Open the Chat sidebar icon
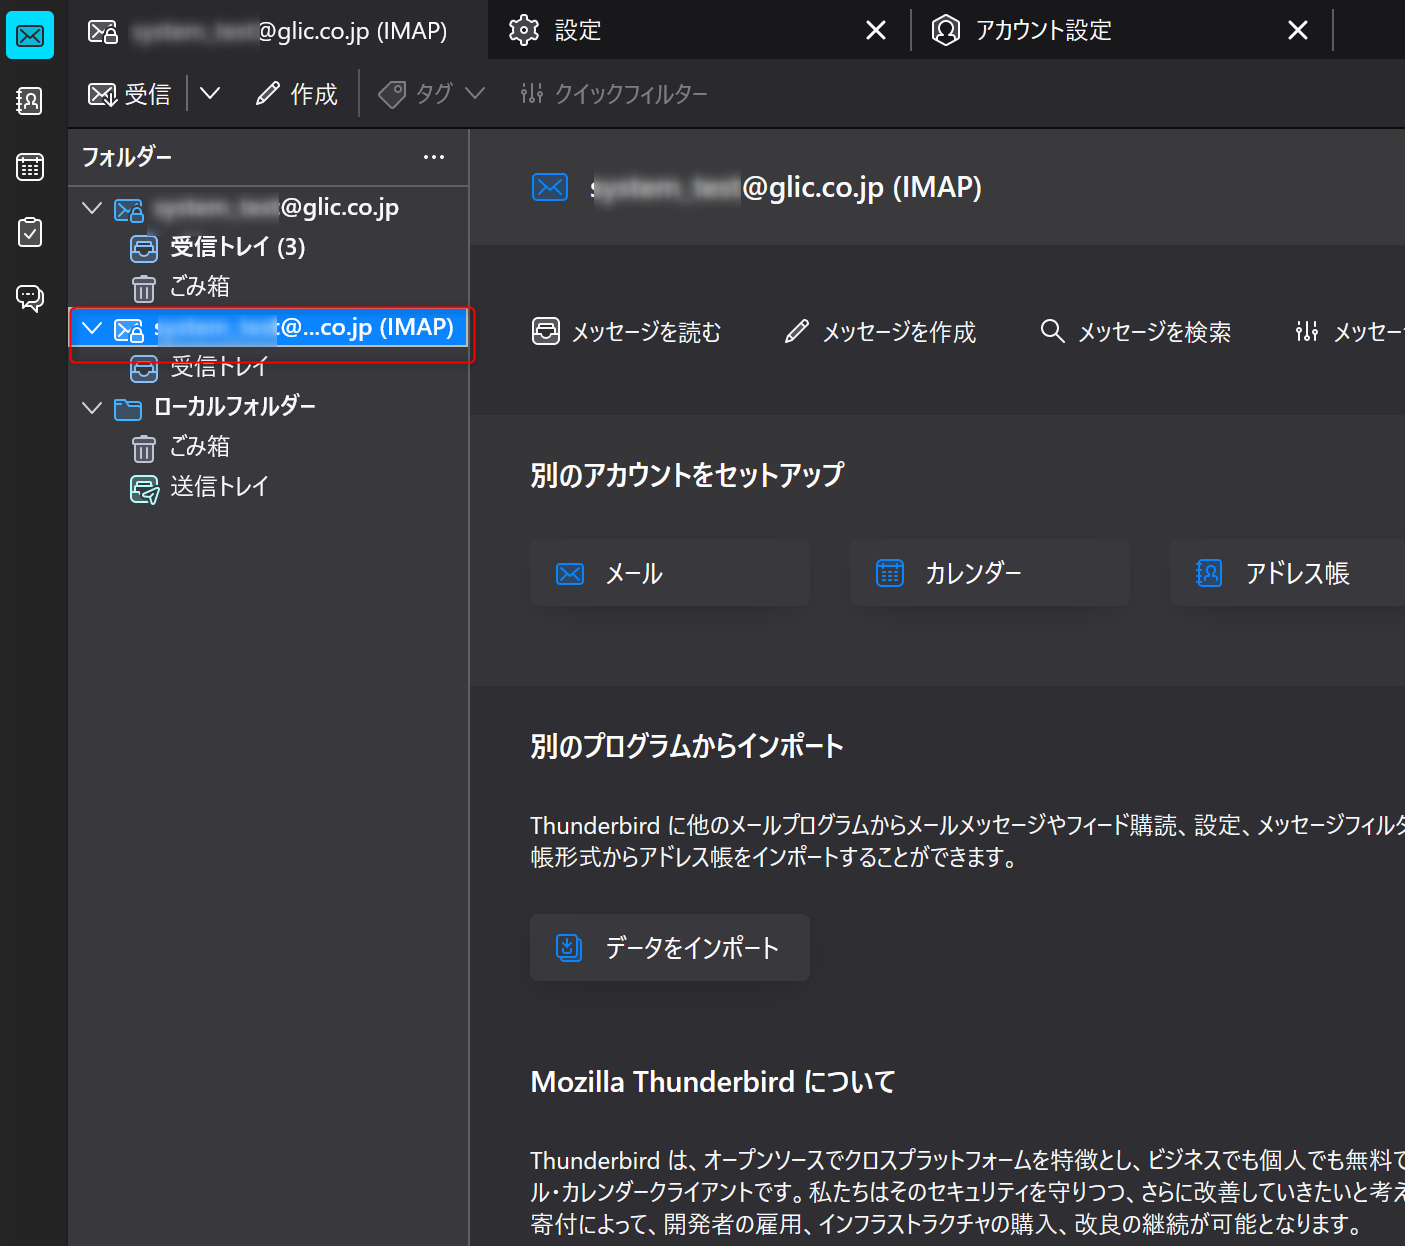Screen dimensions: 1405x1246 30,297
